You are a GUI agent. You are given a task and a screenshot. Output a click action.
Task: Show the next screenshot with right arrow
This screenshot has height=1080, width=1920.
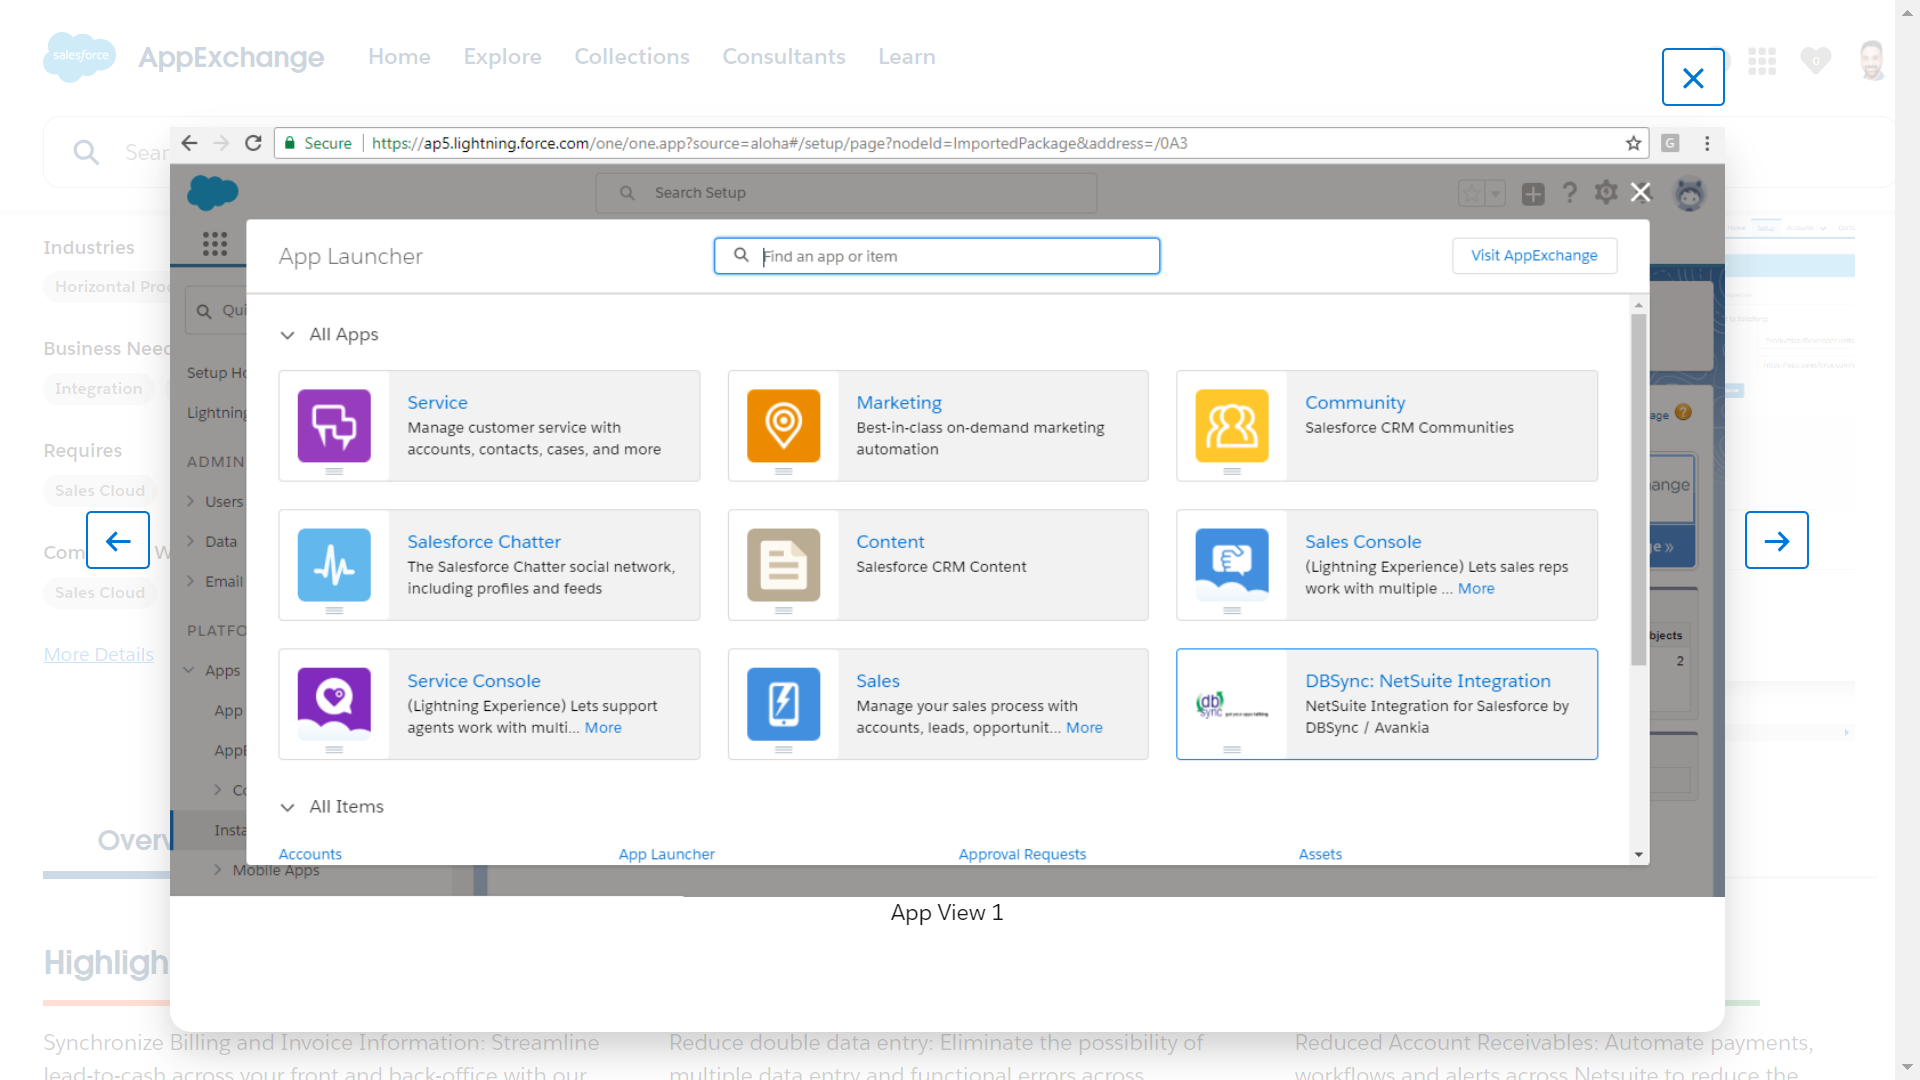pos(1777,540)
